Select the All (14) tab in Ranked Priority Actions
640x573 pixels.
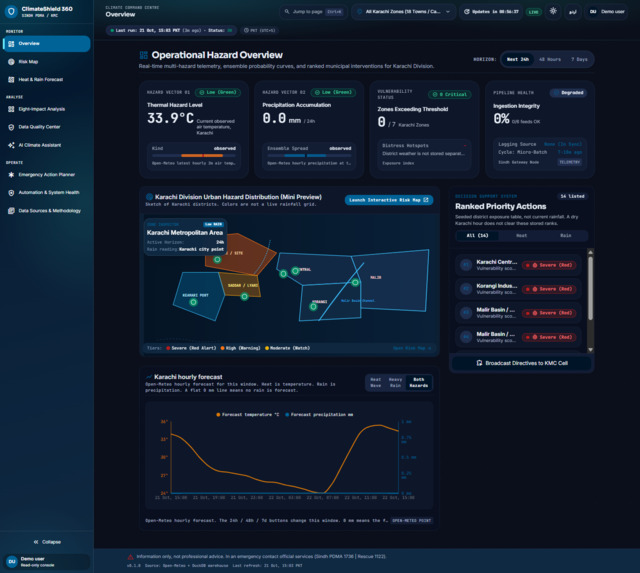tap(477, 235)
